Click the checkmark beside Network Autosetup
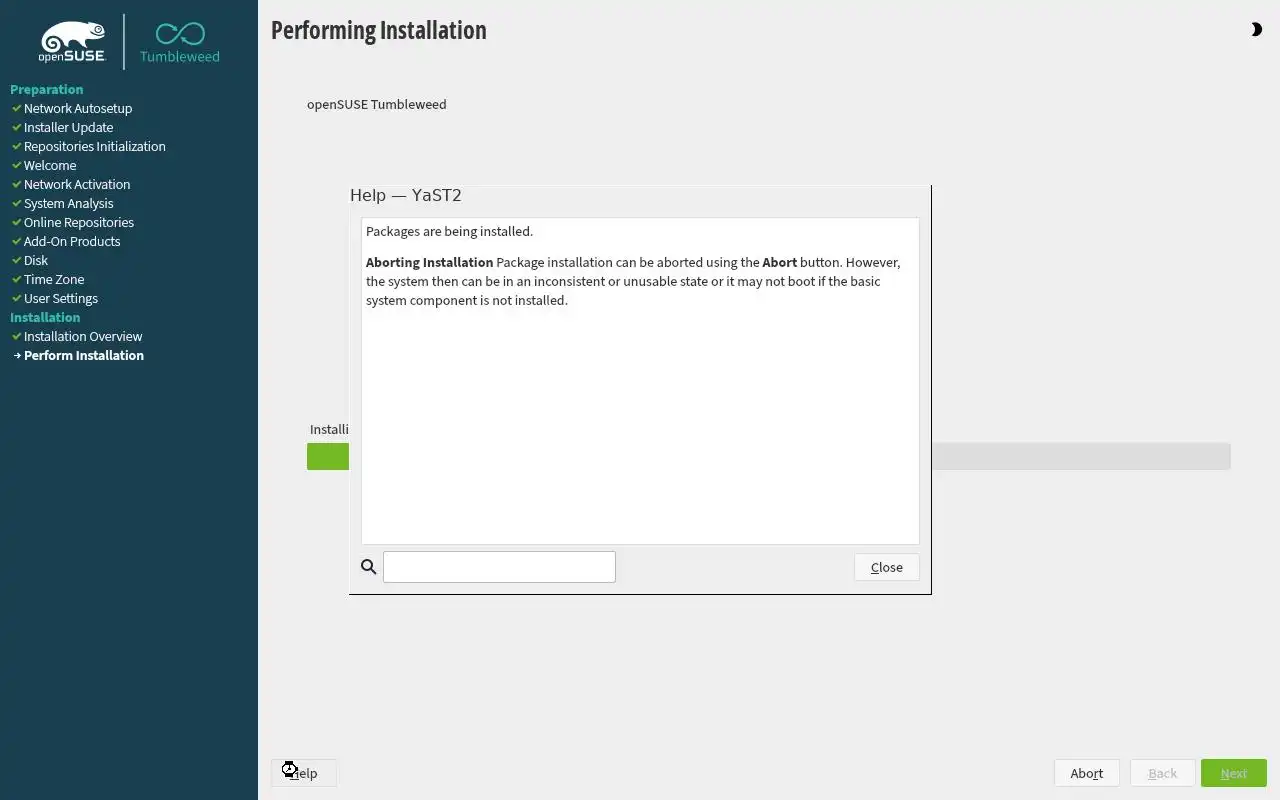This screenshot has width=1280, height=800. [x=17, y=108]
